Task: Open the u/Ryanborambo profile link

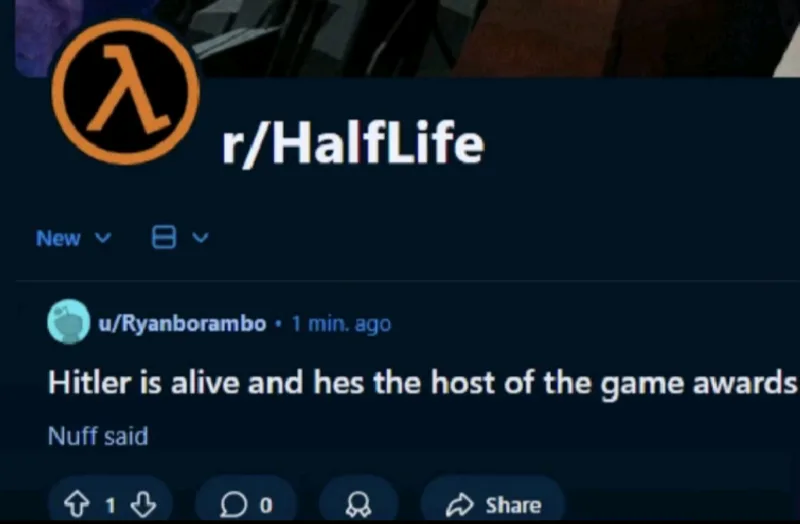Action: pos(182,323)
